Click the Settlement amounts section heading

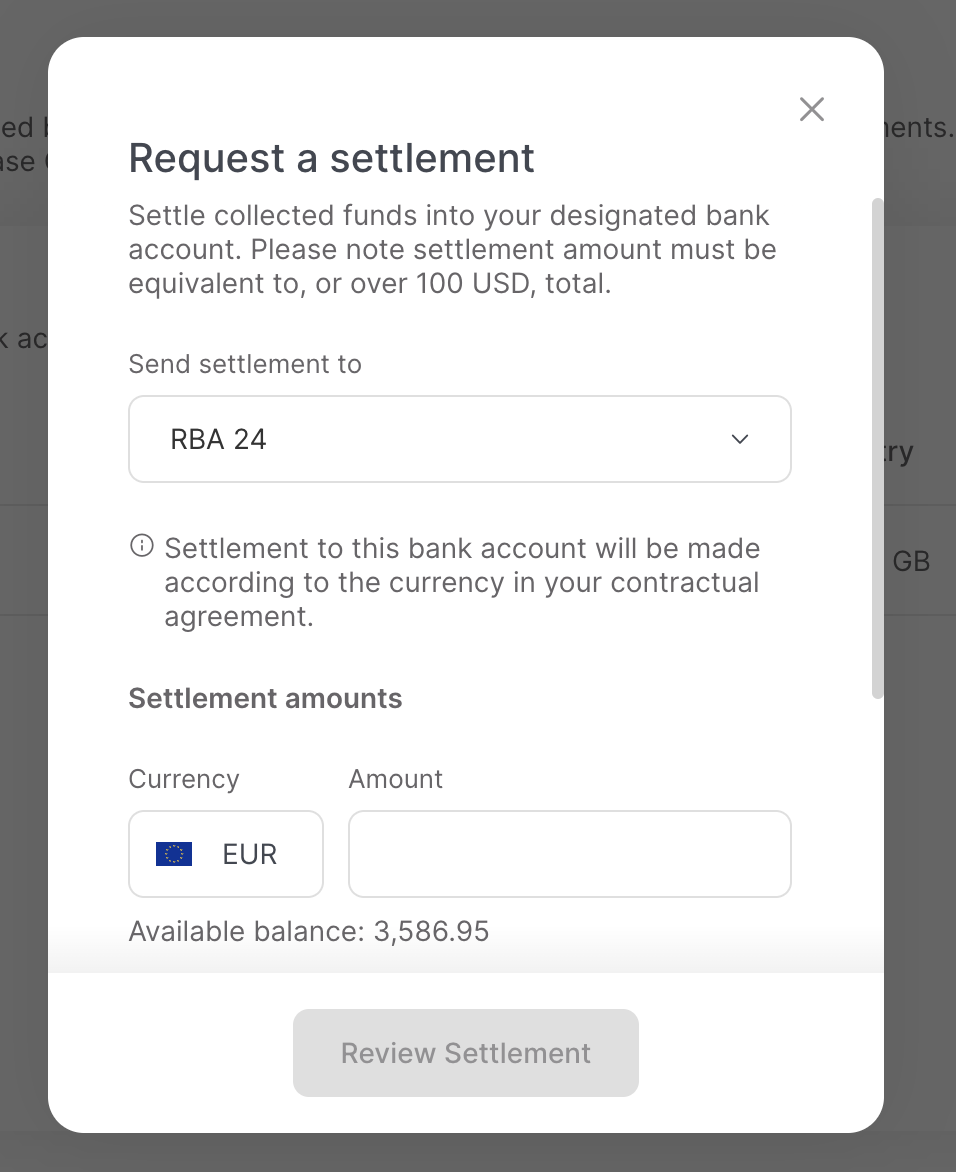[265, 698]
